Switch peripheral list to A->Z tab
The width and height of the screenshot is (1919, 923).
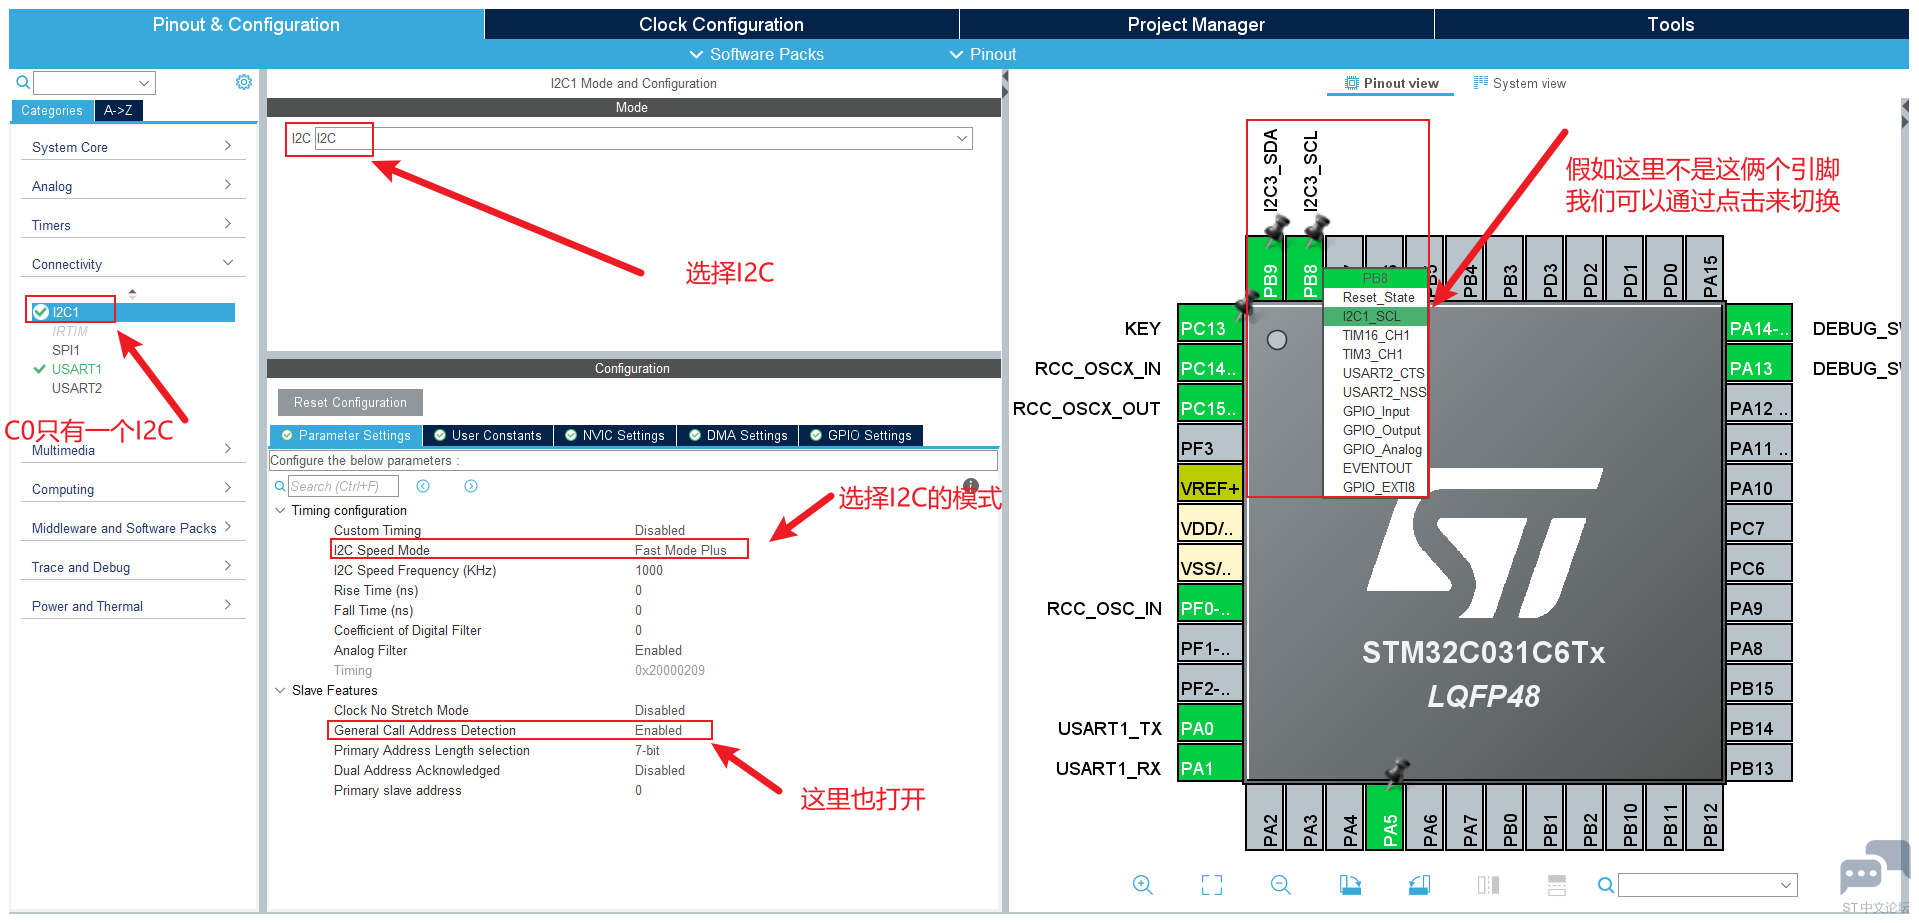[118, 110]
